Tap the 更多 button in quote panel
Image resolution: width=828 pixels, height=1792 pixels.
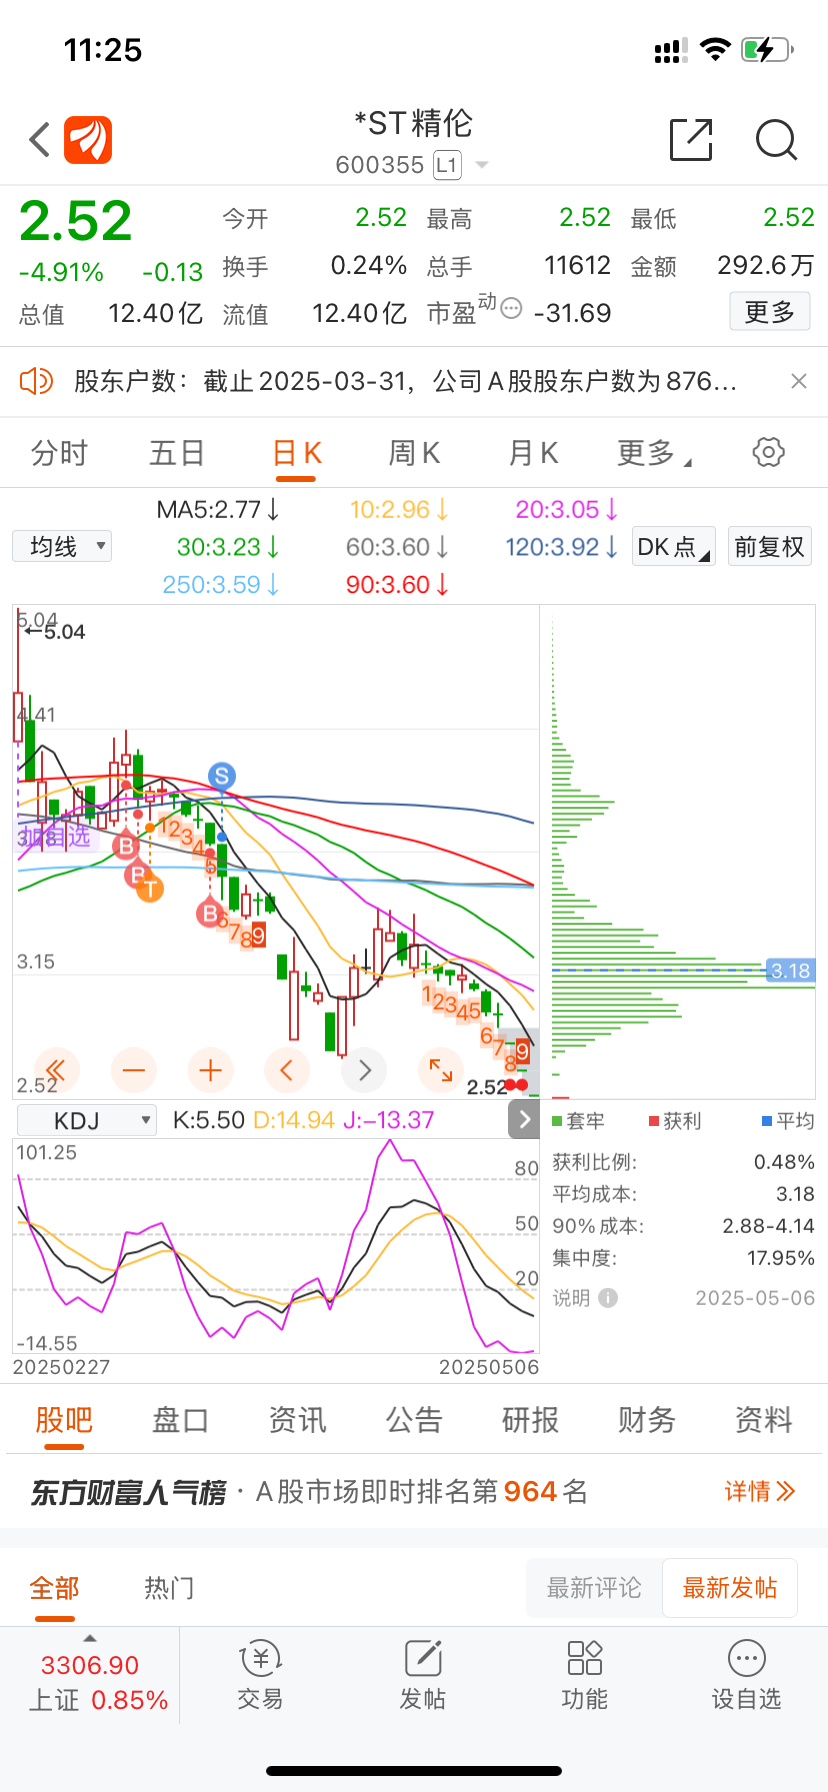tap(769, 312)
